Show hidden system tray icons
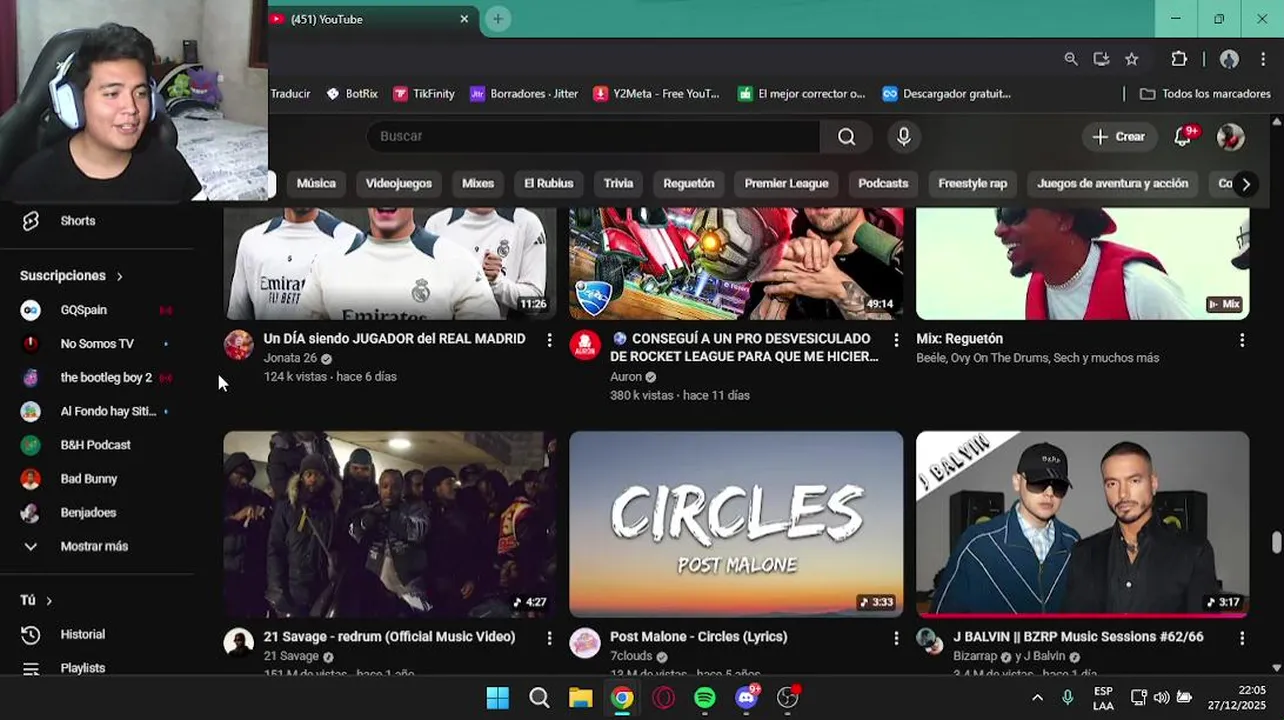 (1037, 698)
